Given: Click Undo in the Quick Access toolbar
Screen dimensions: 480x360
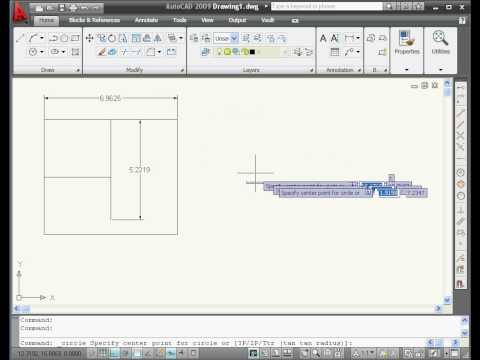Looking at the screenshot, I should click(85, 8).
